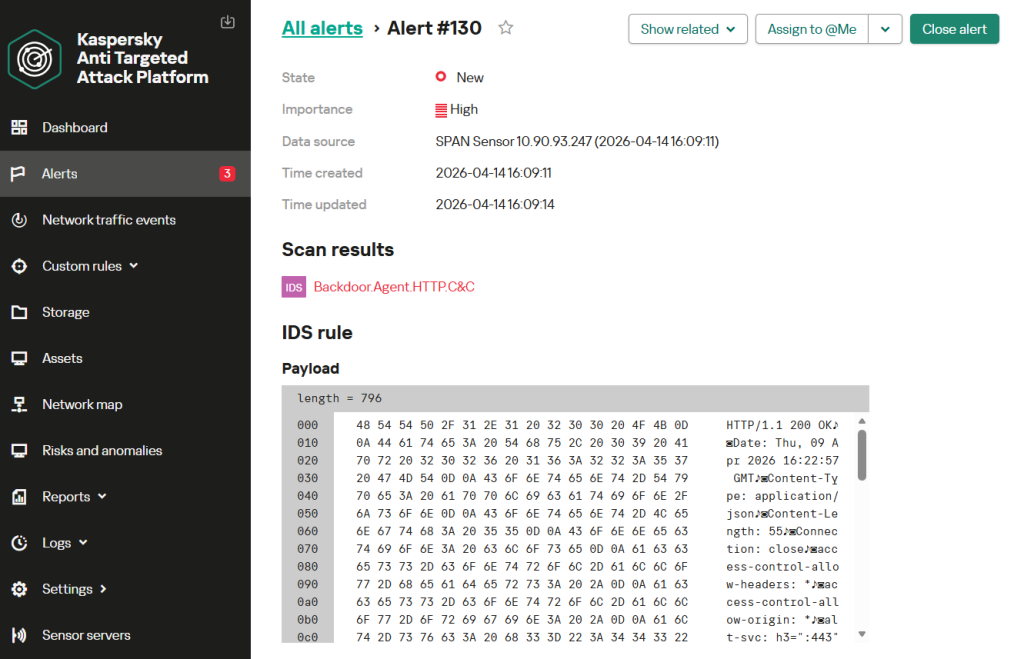Click the Alerts flag icon
1024x659 pixels.
(x=19, y=174)
